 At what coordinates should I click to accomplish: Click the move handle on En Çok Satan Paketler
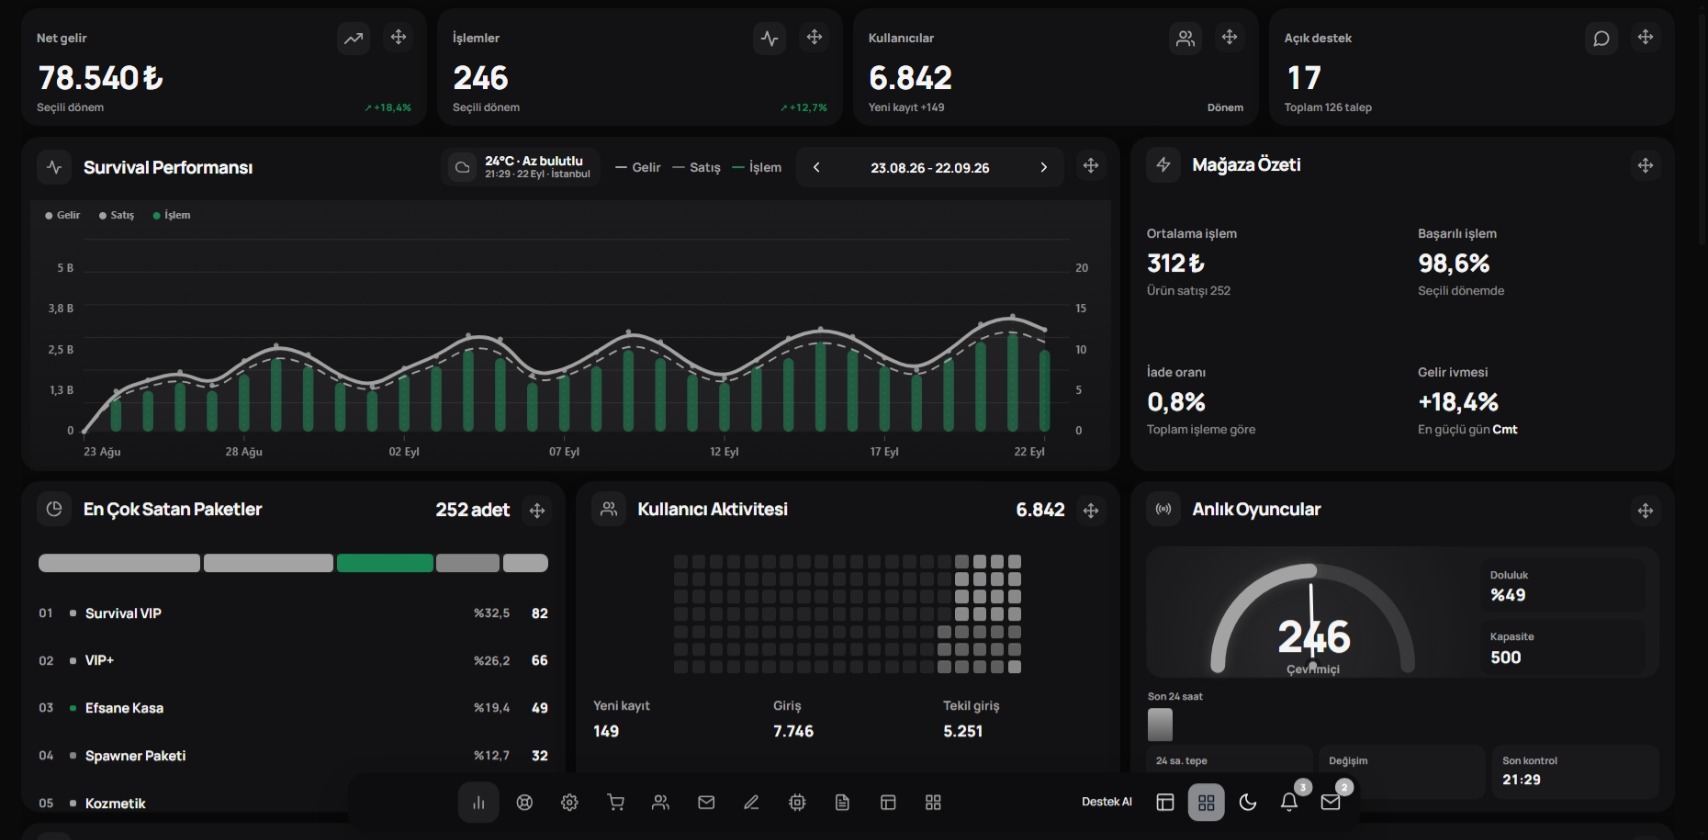pos(537,510)
